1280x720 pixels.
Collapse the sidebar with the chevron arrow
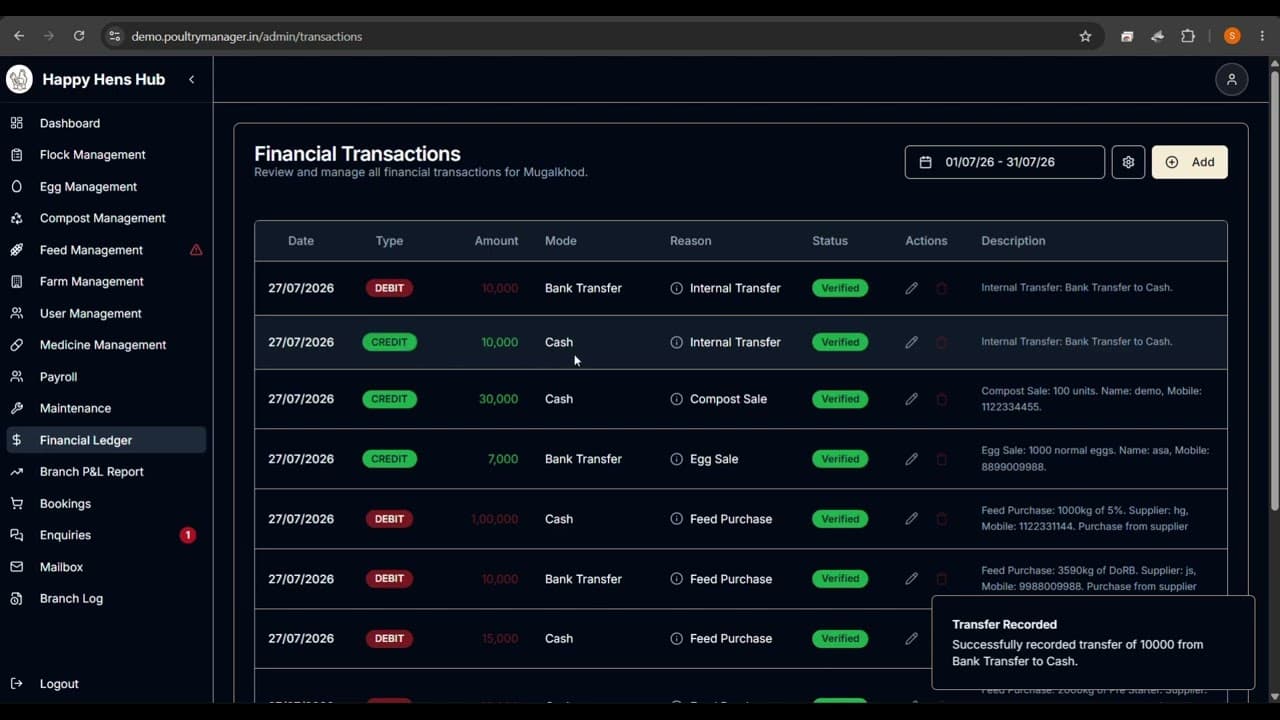coord(191,79)
